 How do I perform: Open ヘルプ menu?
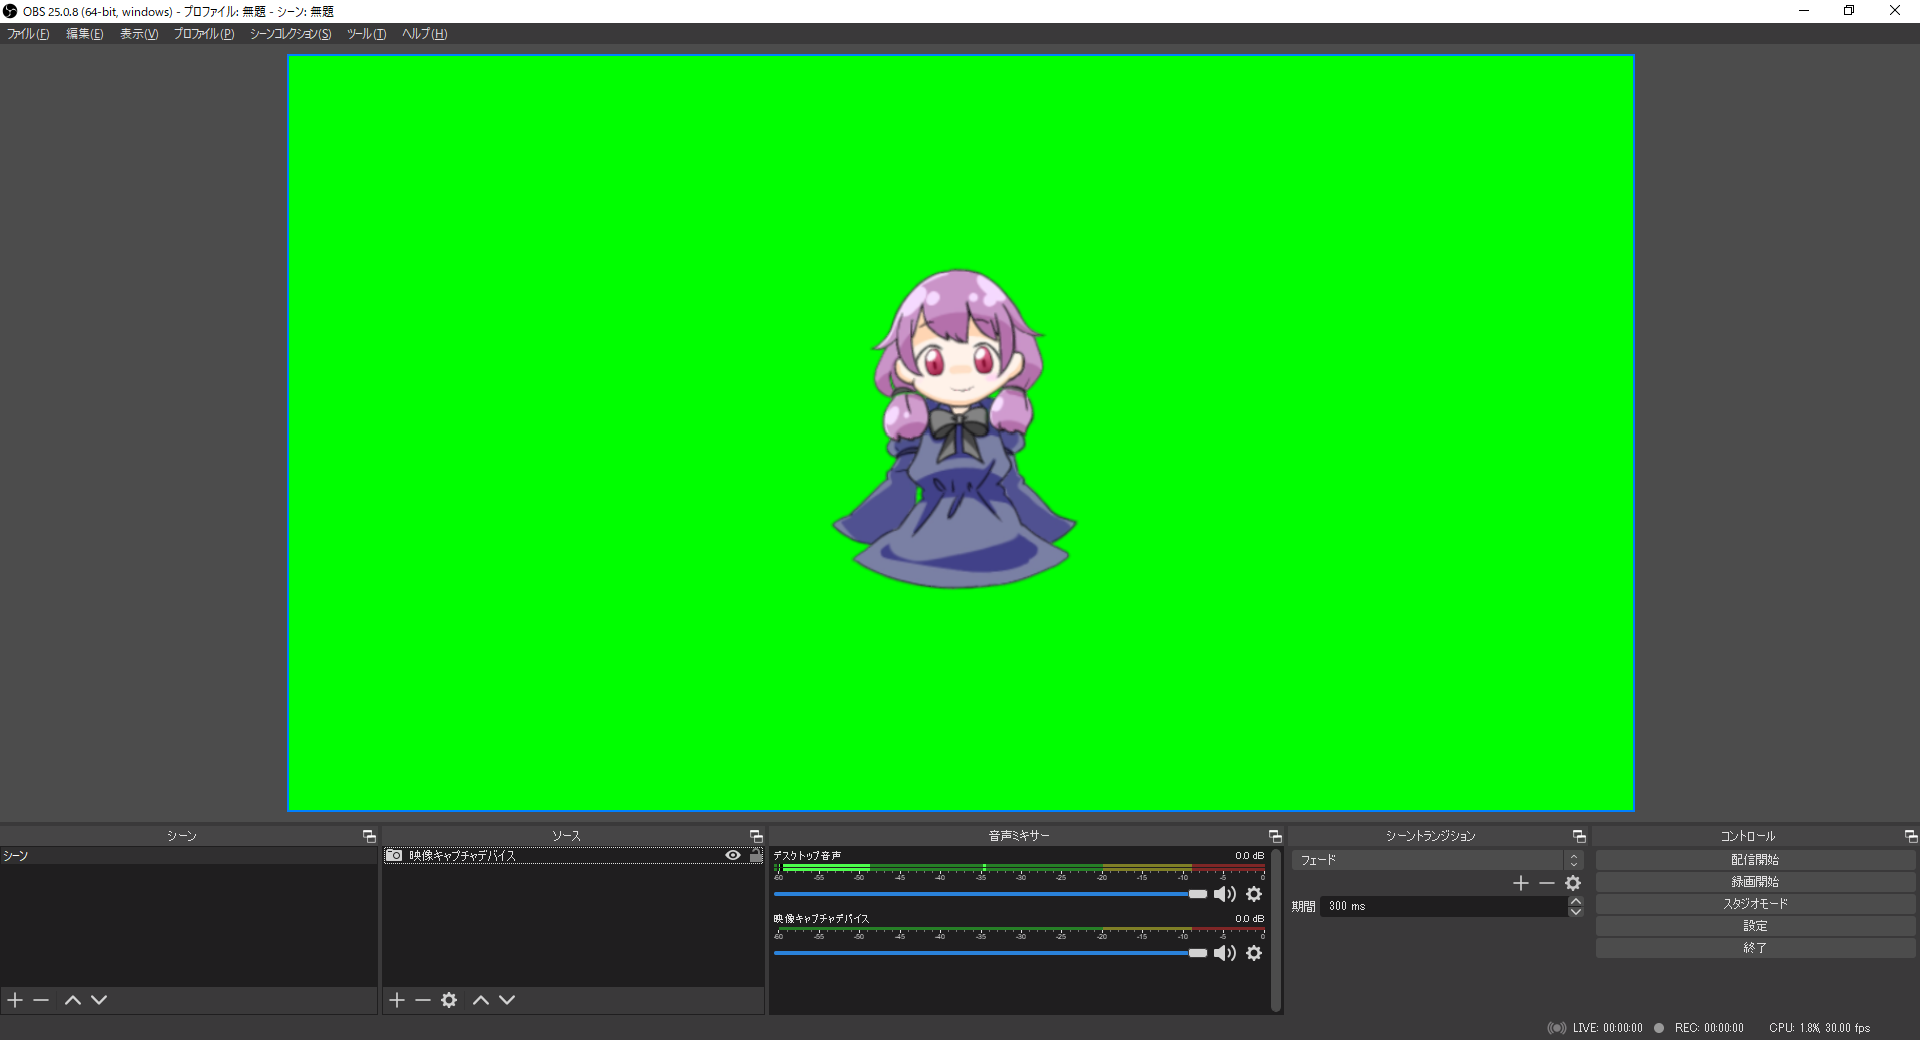coord(424,34)
